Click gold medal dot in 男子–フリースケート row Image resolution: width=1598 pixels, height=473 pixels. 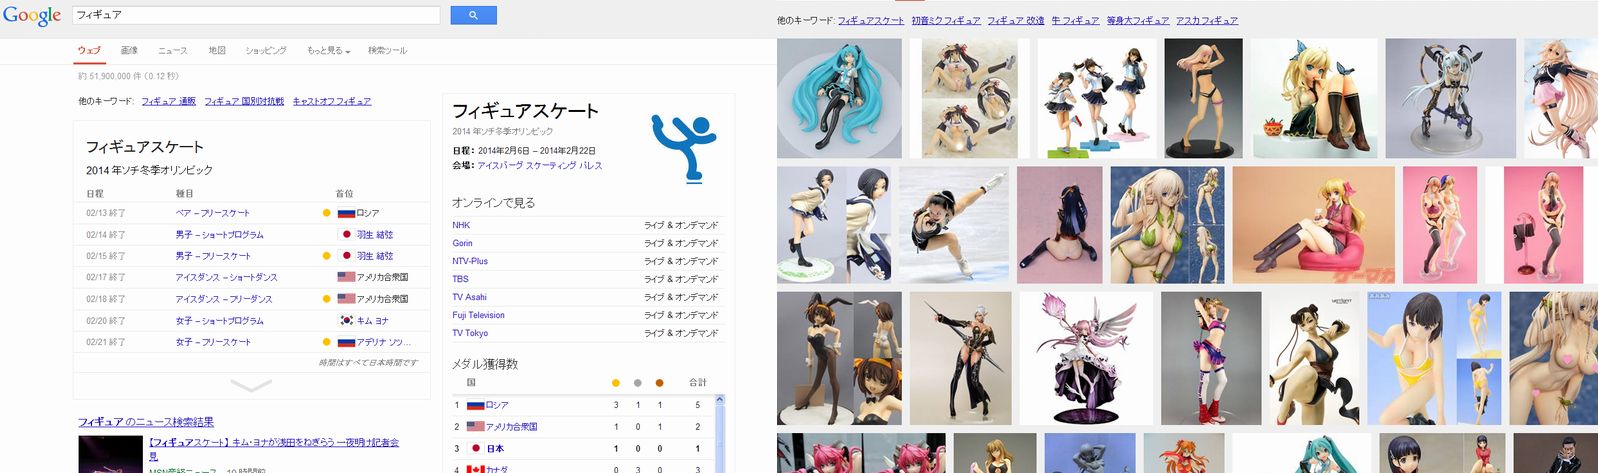[326, 256]
